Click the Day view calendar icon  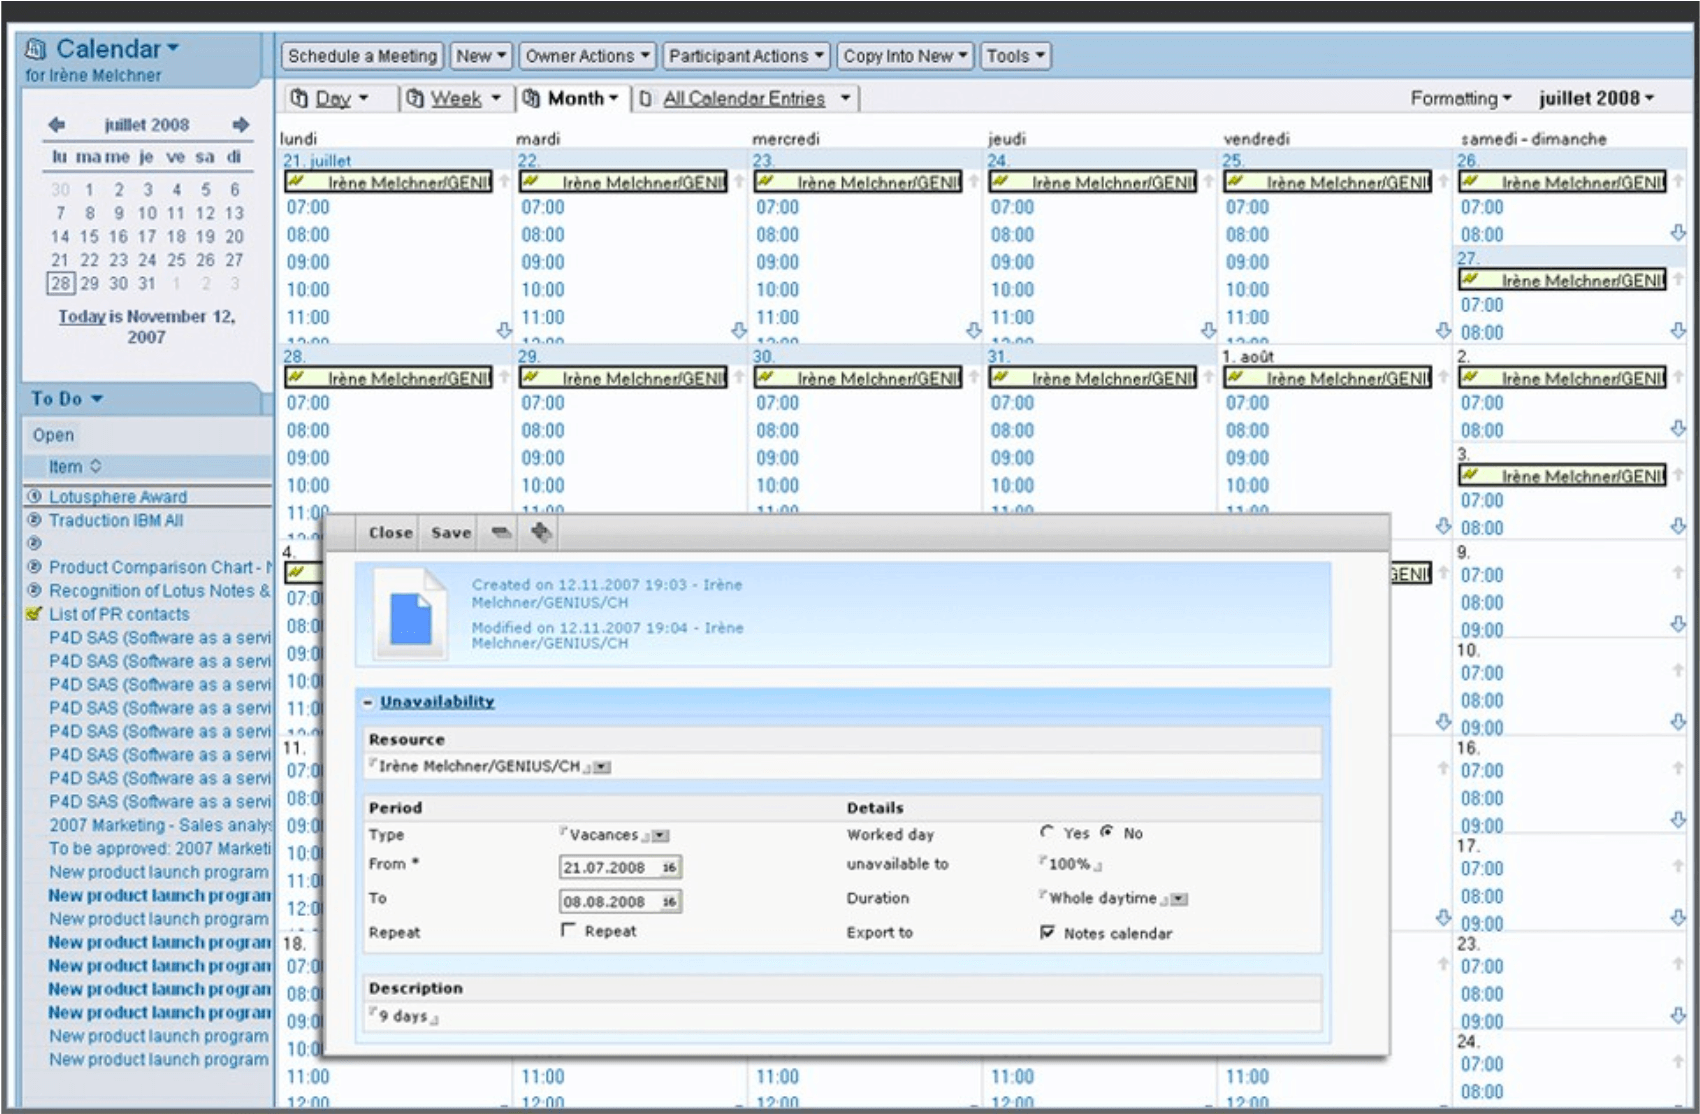coord(298,97)
